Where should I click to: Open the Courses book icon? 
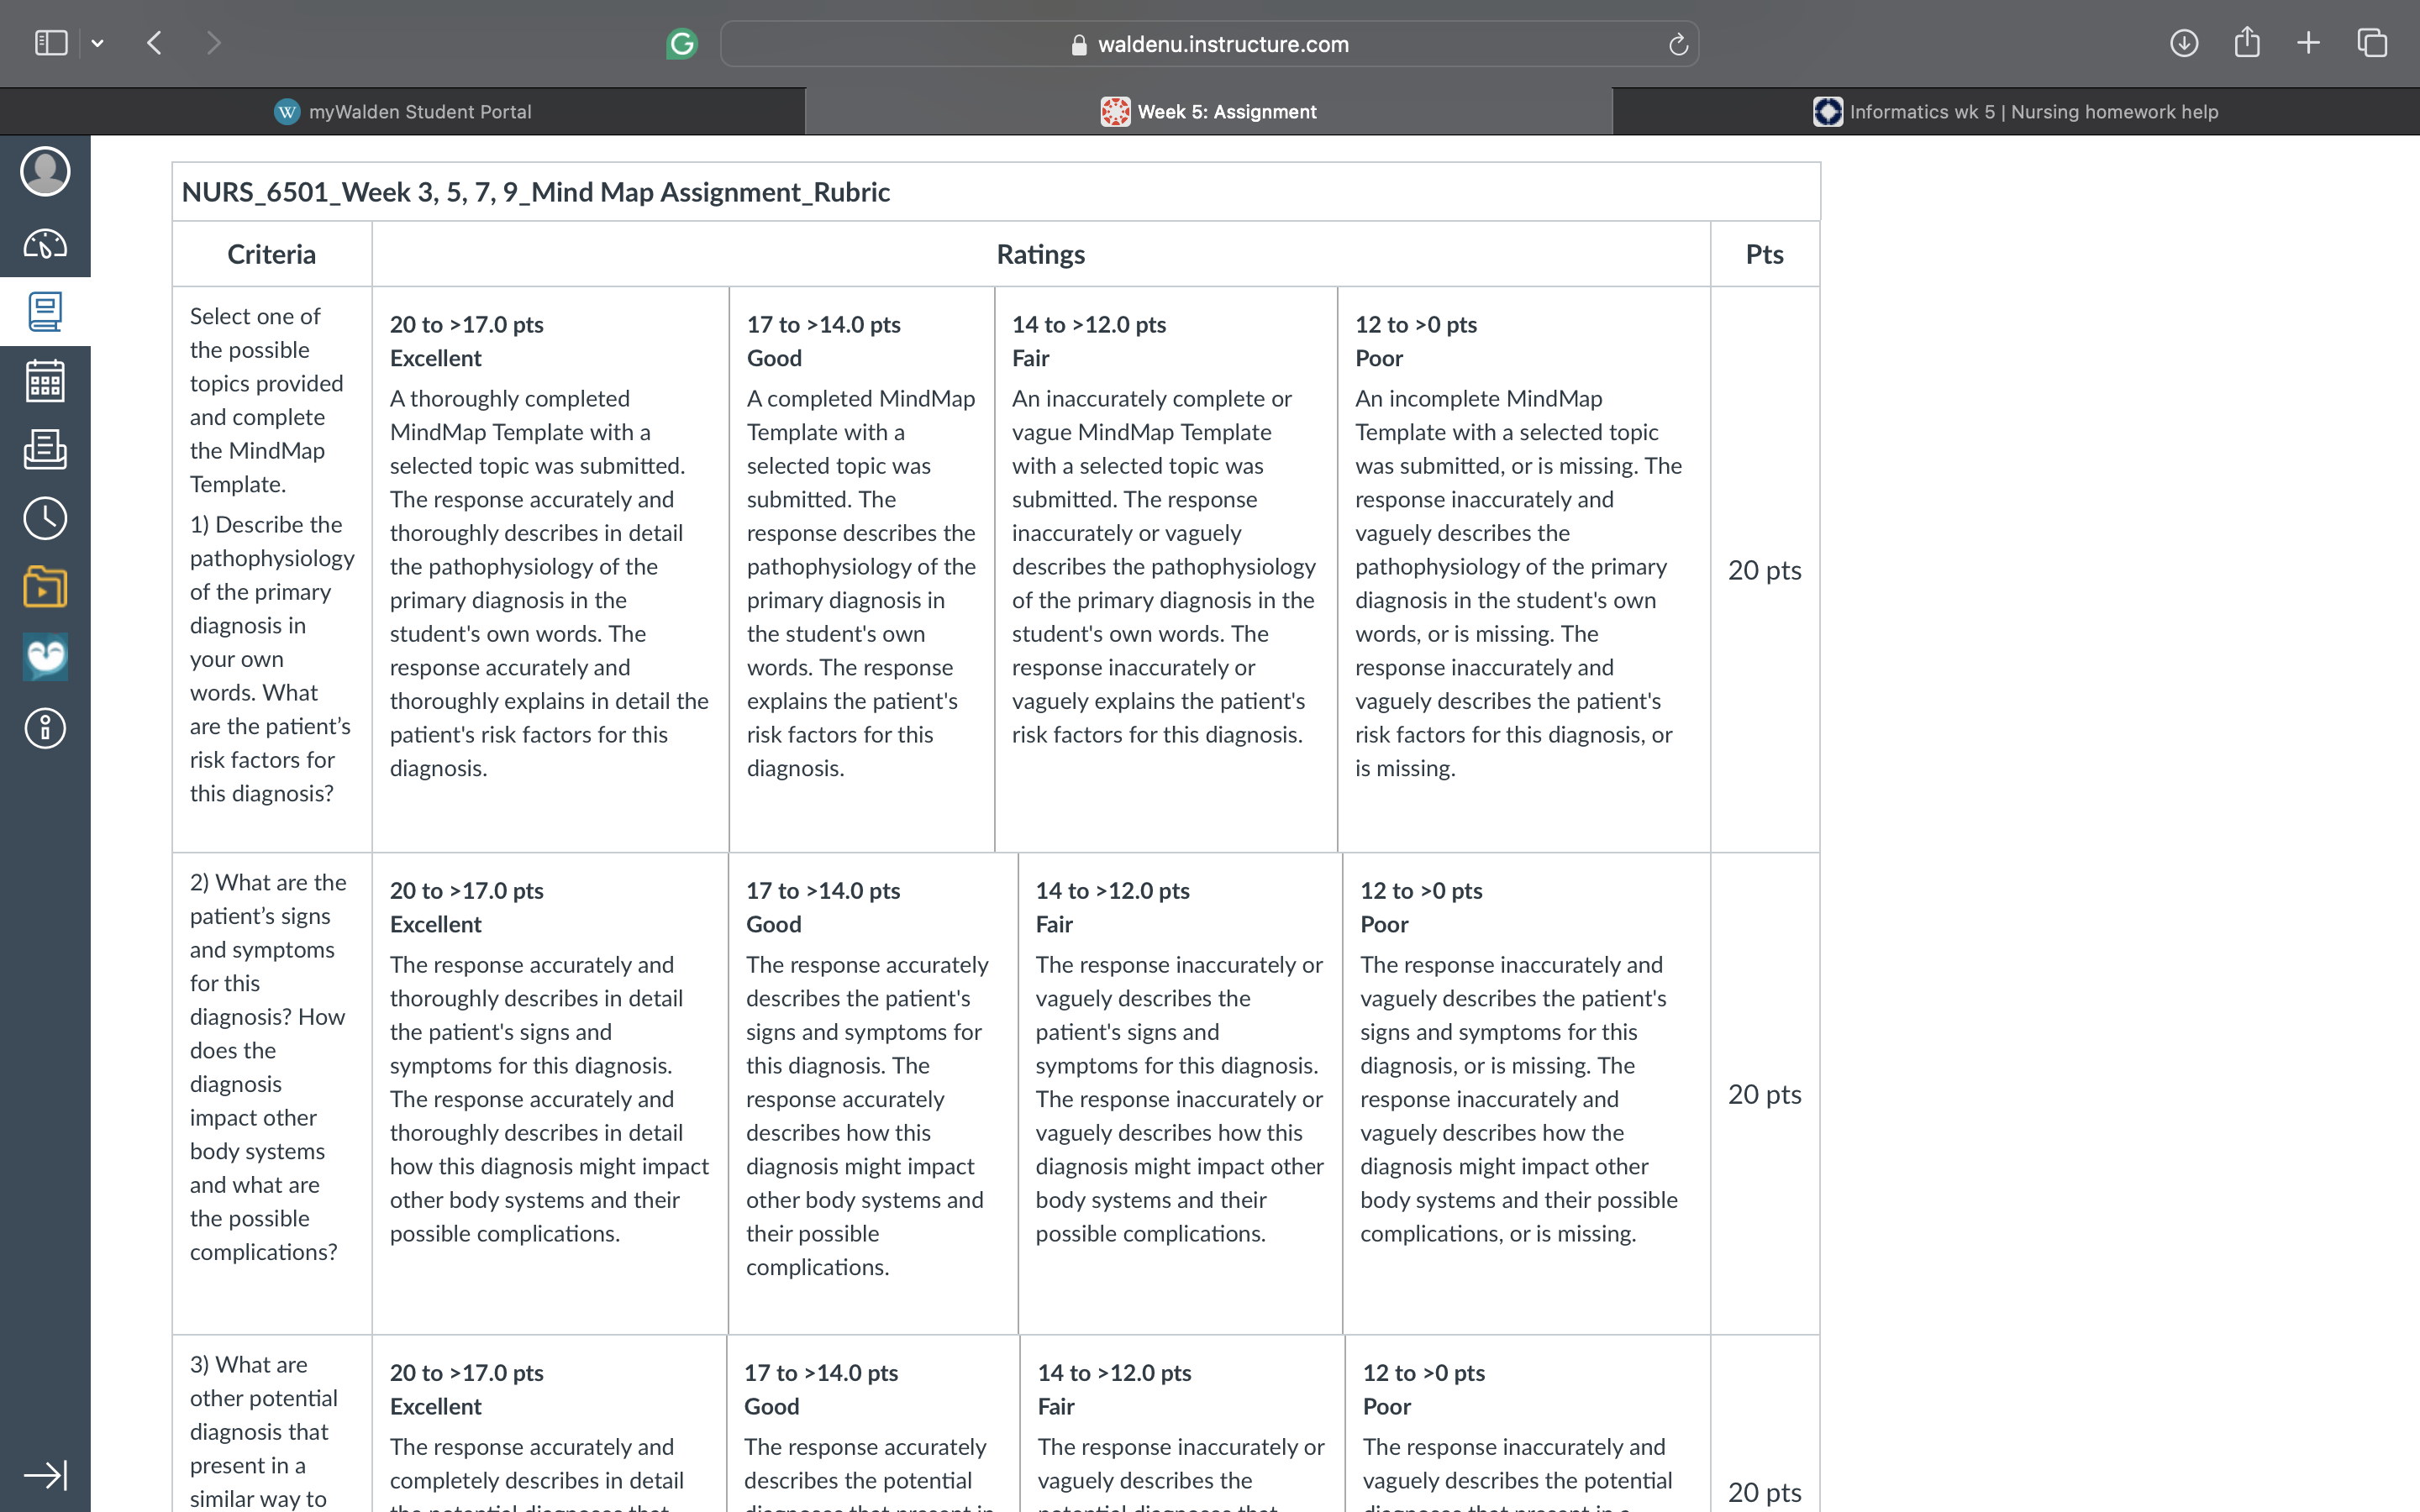tap(45, 312)
